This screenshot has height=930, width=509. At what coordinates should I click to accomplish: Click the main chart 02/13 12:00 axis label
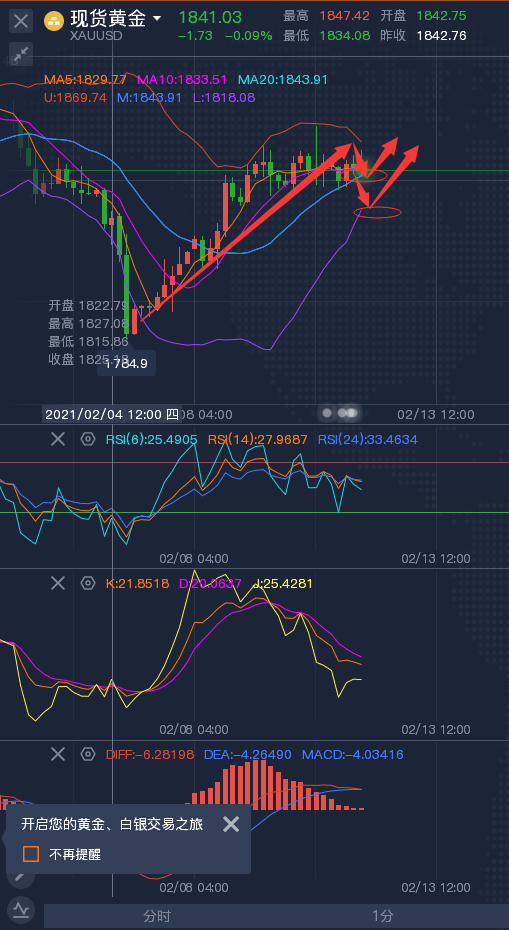[436, 414]
